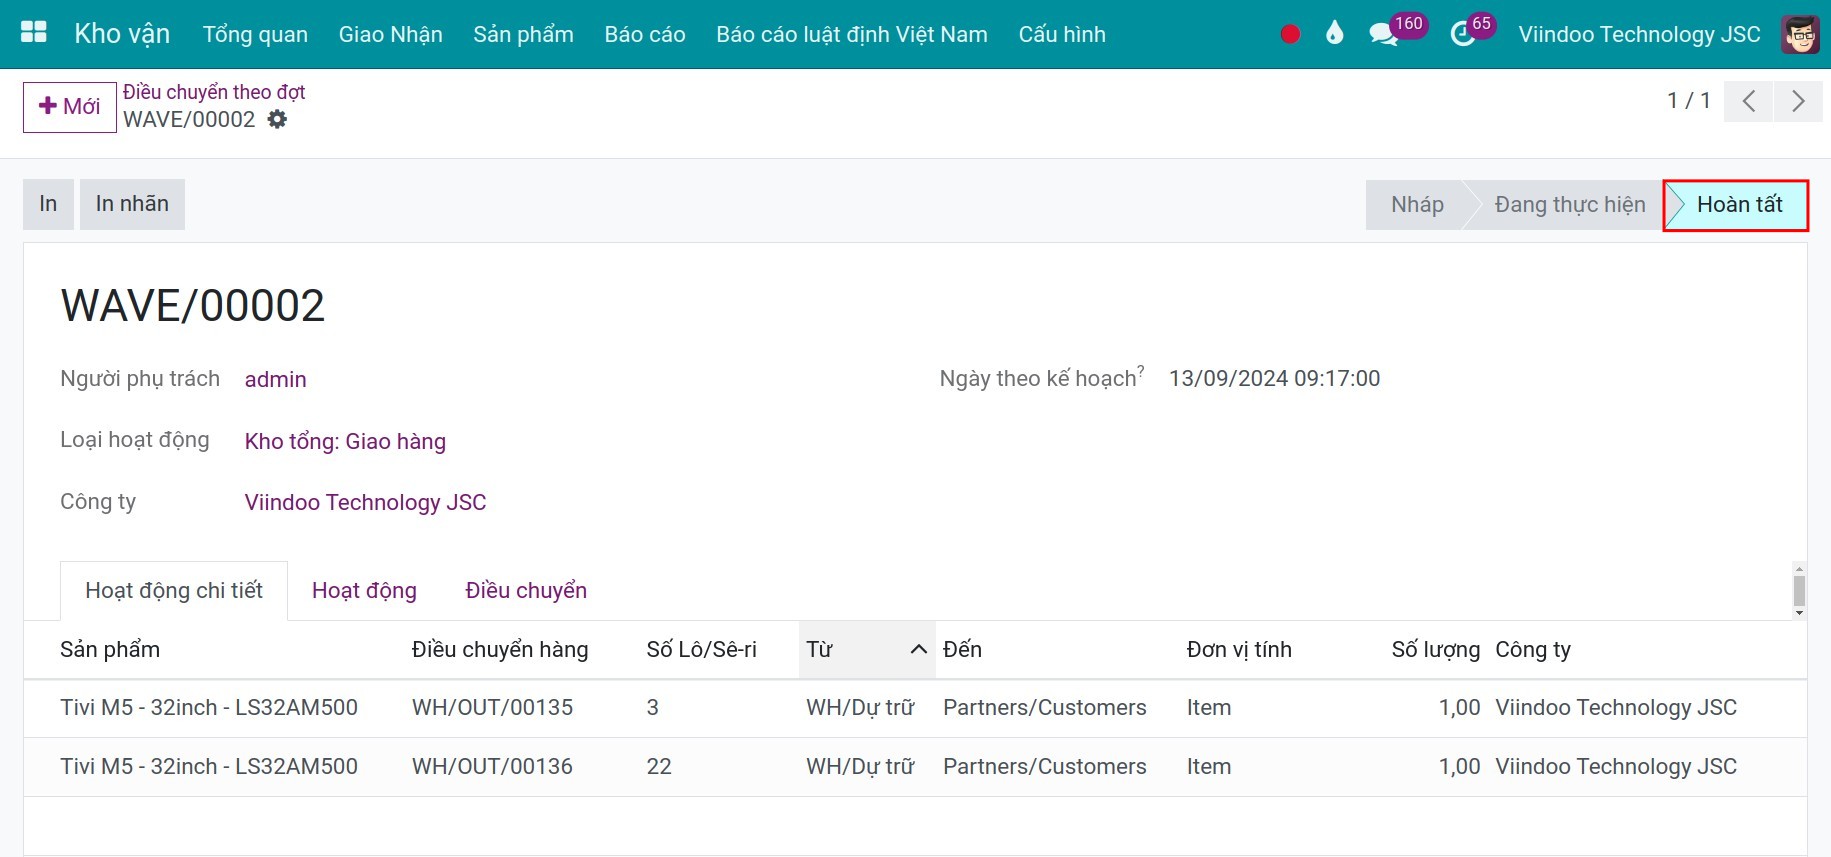Image resolution: width=1831 pixels, height=857 pixels.
Task: Open the gear actions menu beside WAVE/00002
Action: tap(277, 120)
